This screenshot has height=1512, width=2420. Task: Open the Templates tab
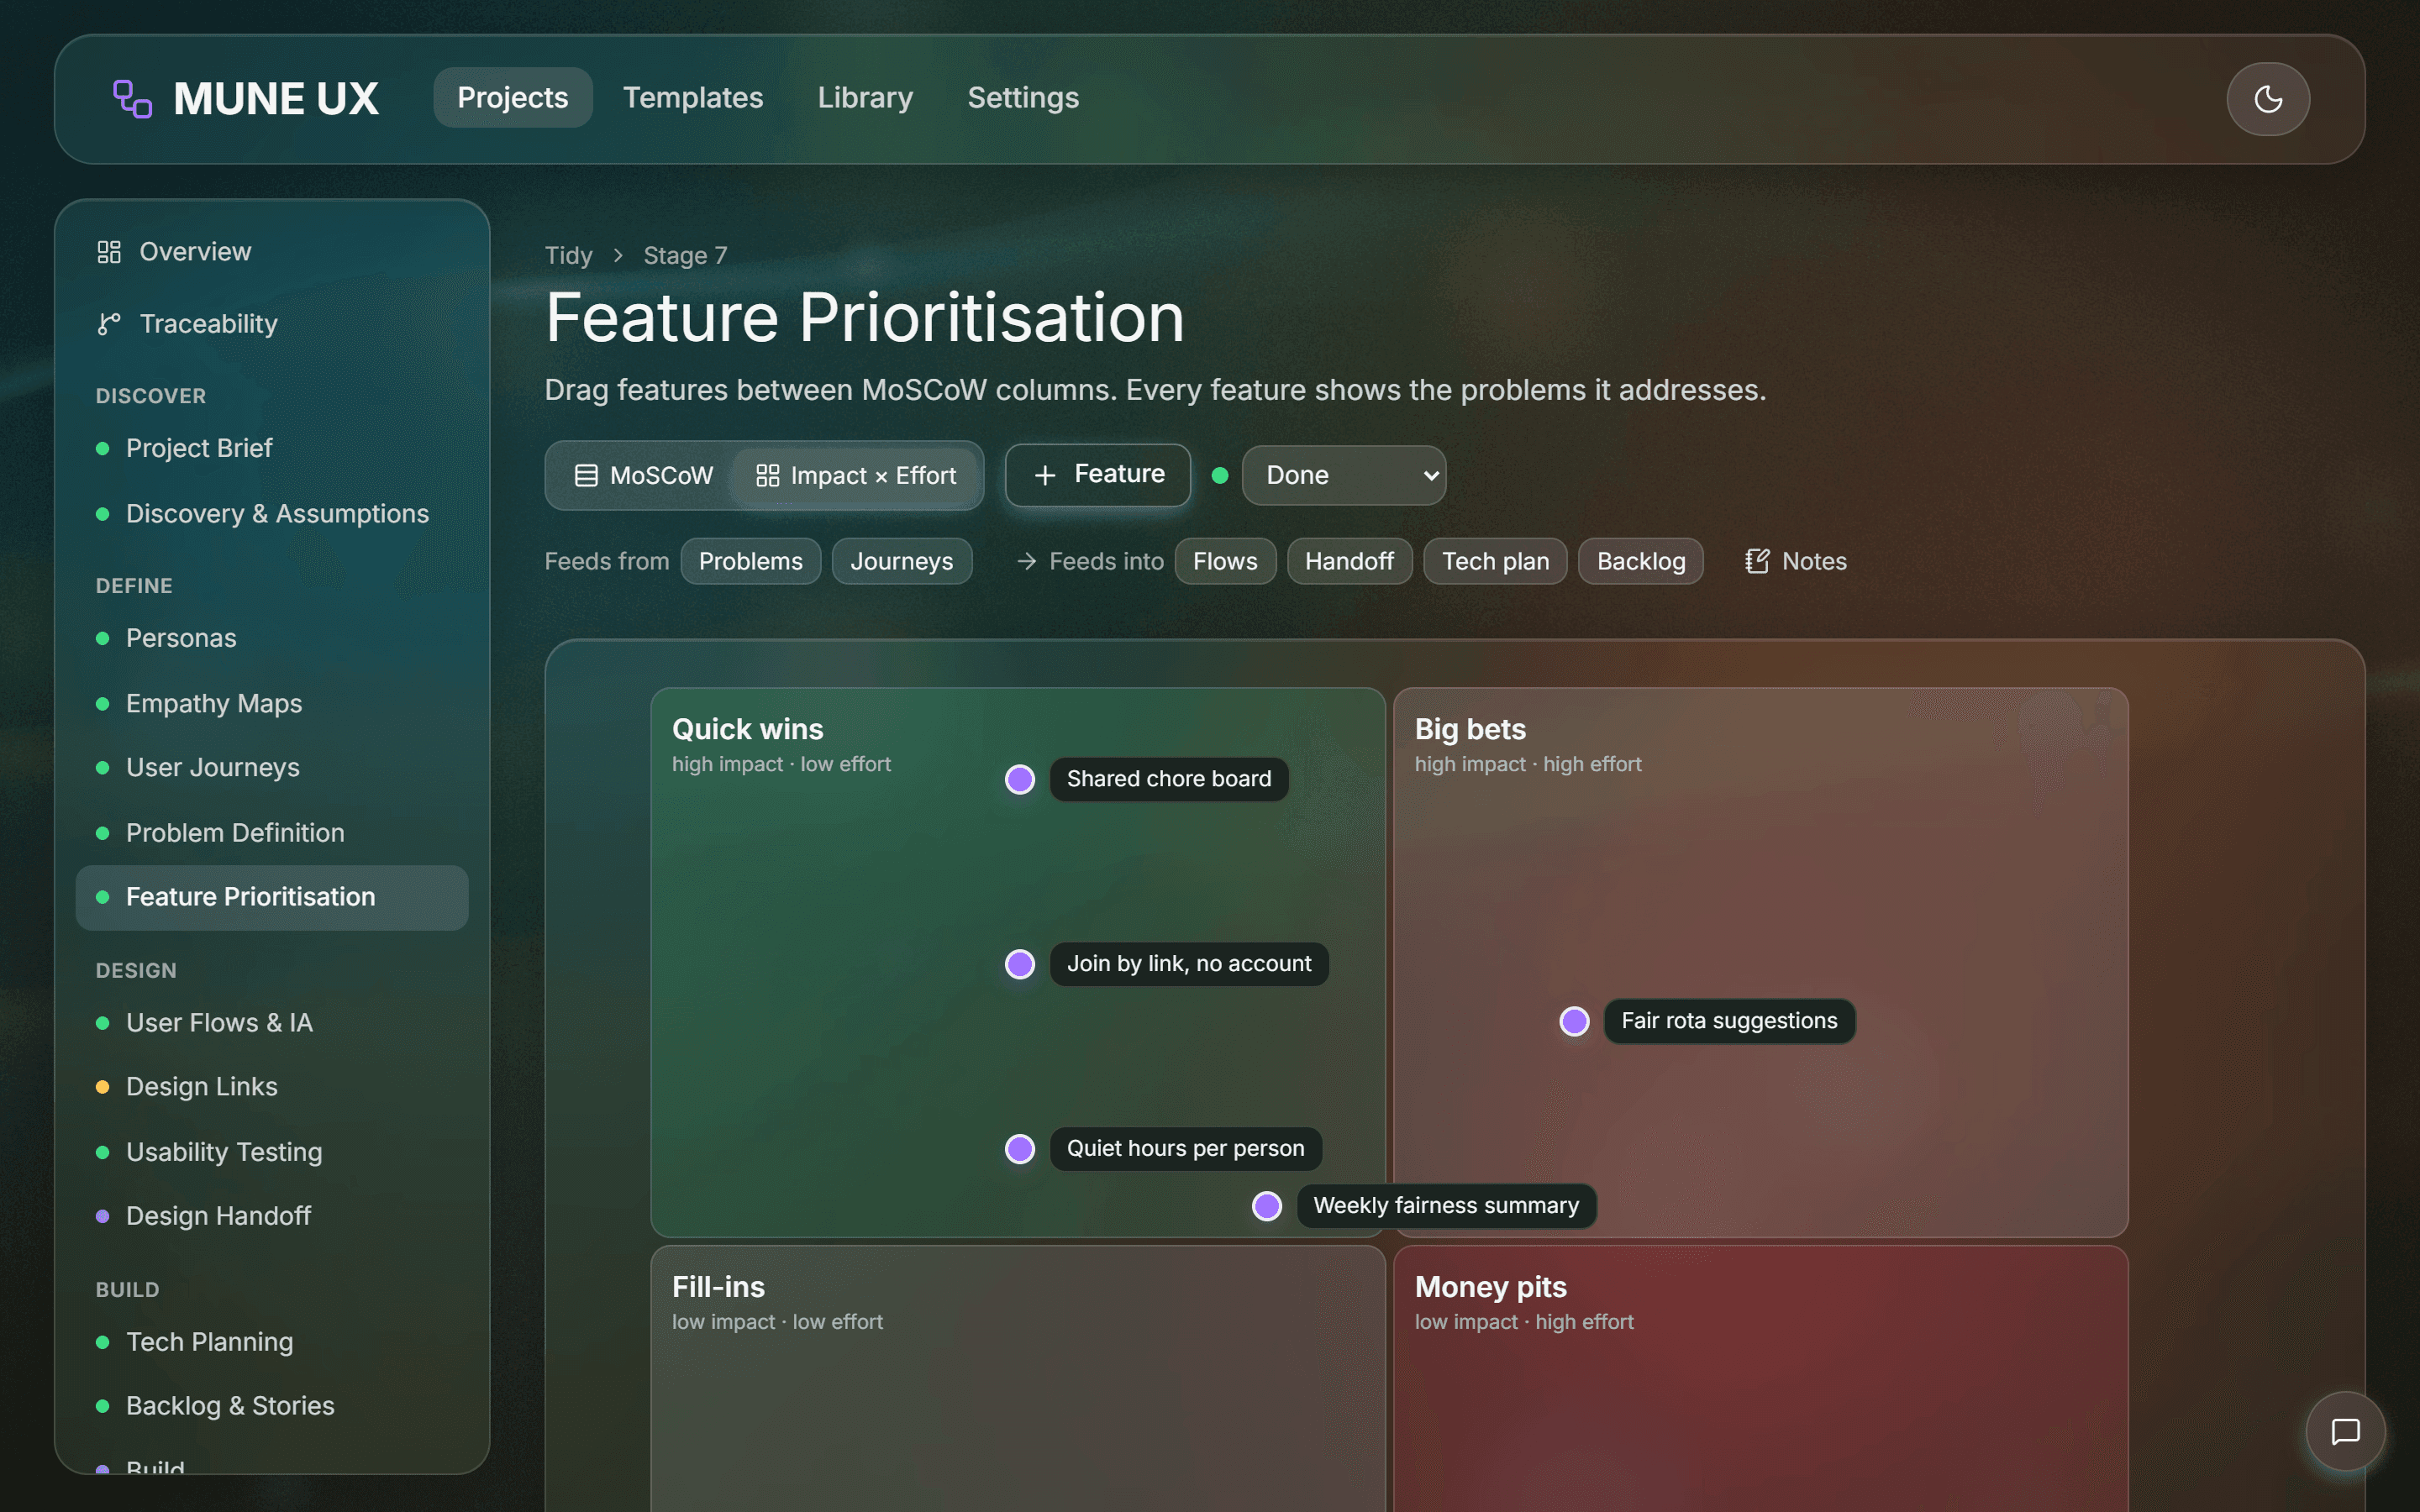(x=693, y=98)
